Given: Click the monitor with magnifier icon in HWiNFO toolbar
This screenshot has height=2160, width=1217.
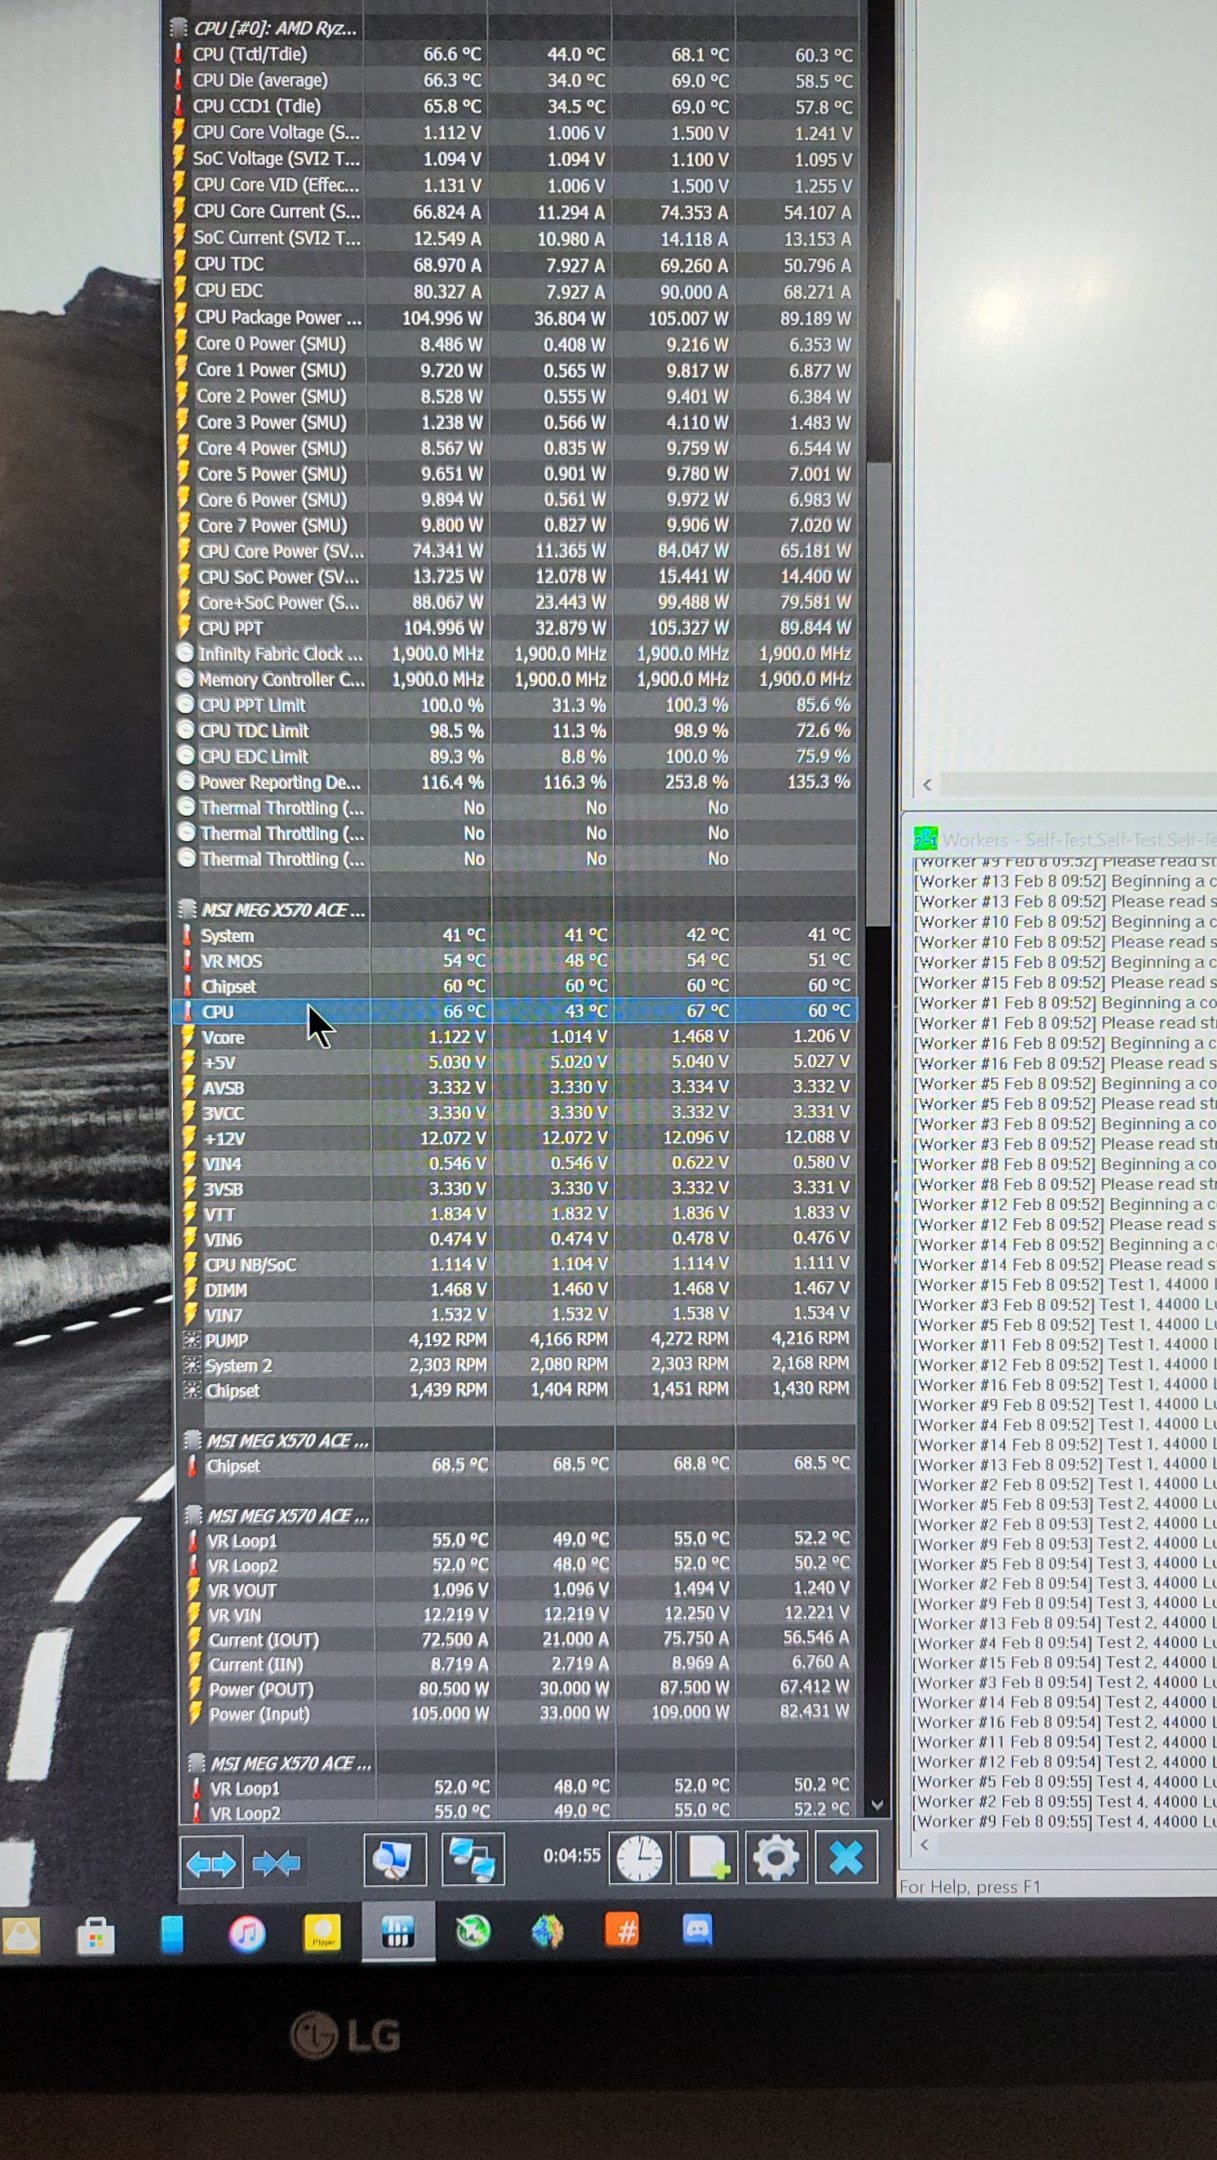Looking at the screenshot, I should click(394, 1860).
